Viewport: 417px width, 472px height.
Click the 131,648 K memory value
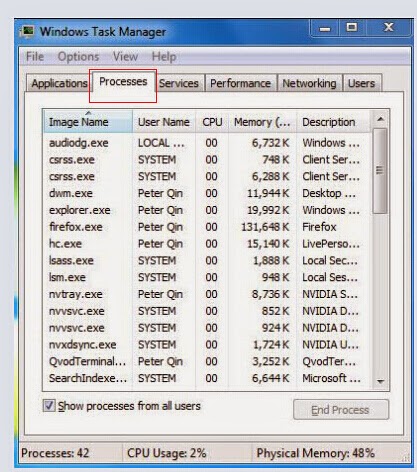[x=265, y=227]
